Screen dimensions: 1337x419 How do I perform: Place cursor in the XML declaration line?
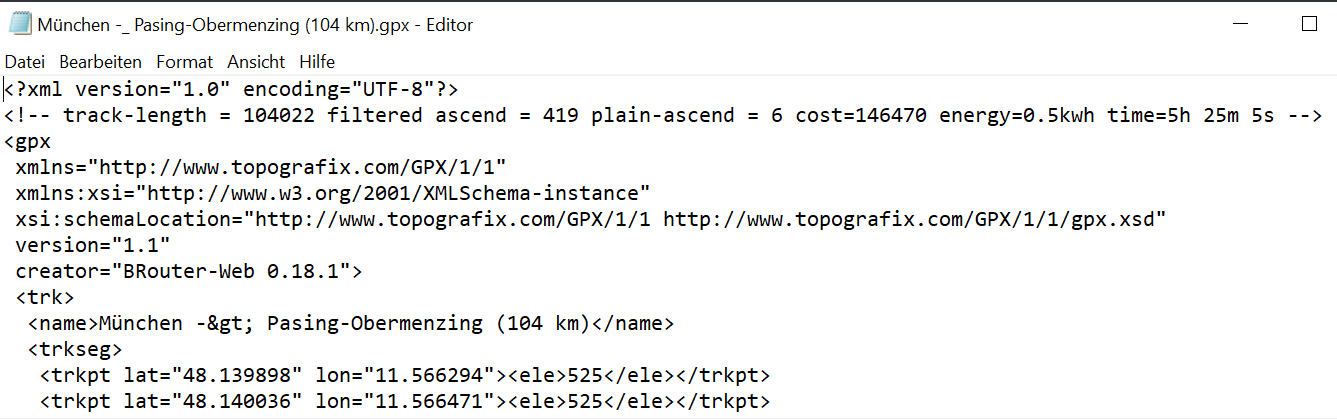tap(231, 90)
